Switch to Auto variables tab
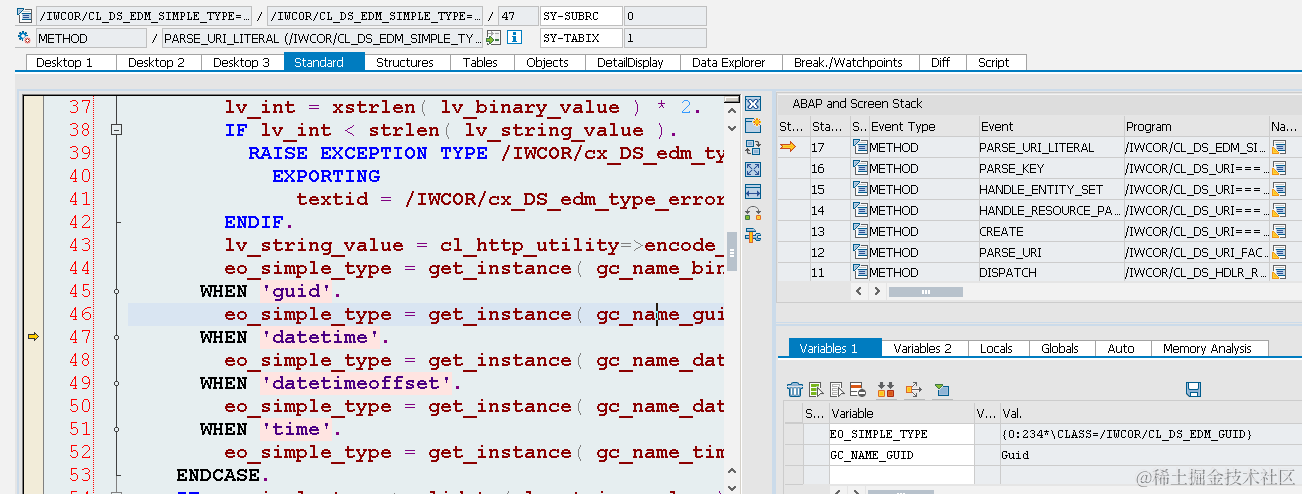The width and height of the screenshot is (1302, 494). (x=1121, y=348)
